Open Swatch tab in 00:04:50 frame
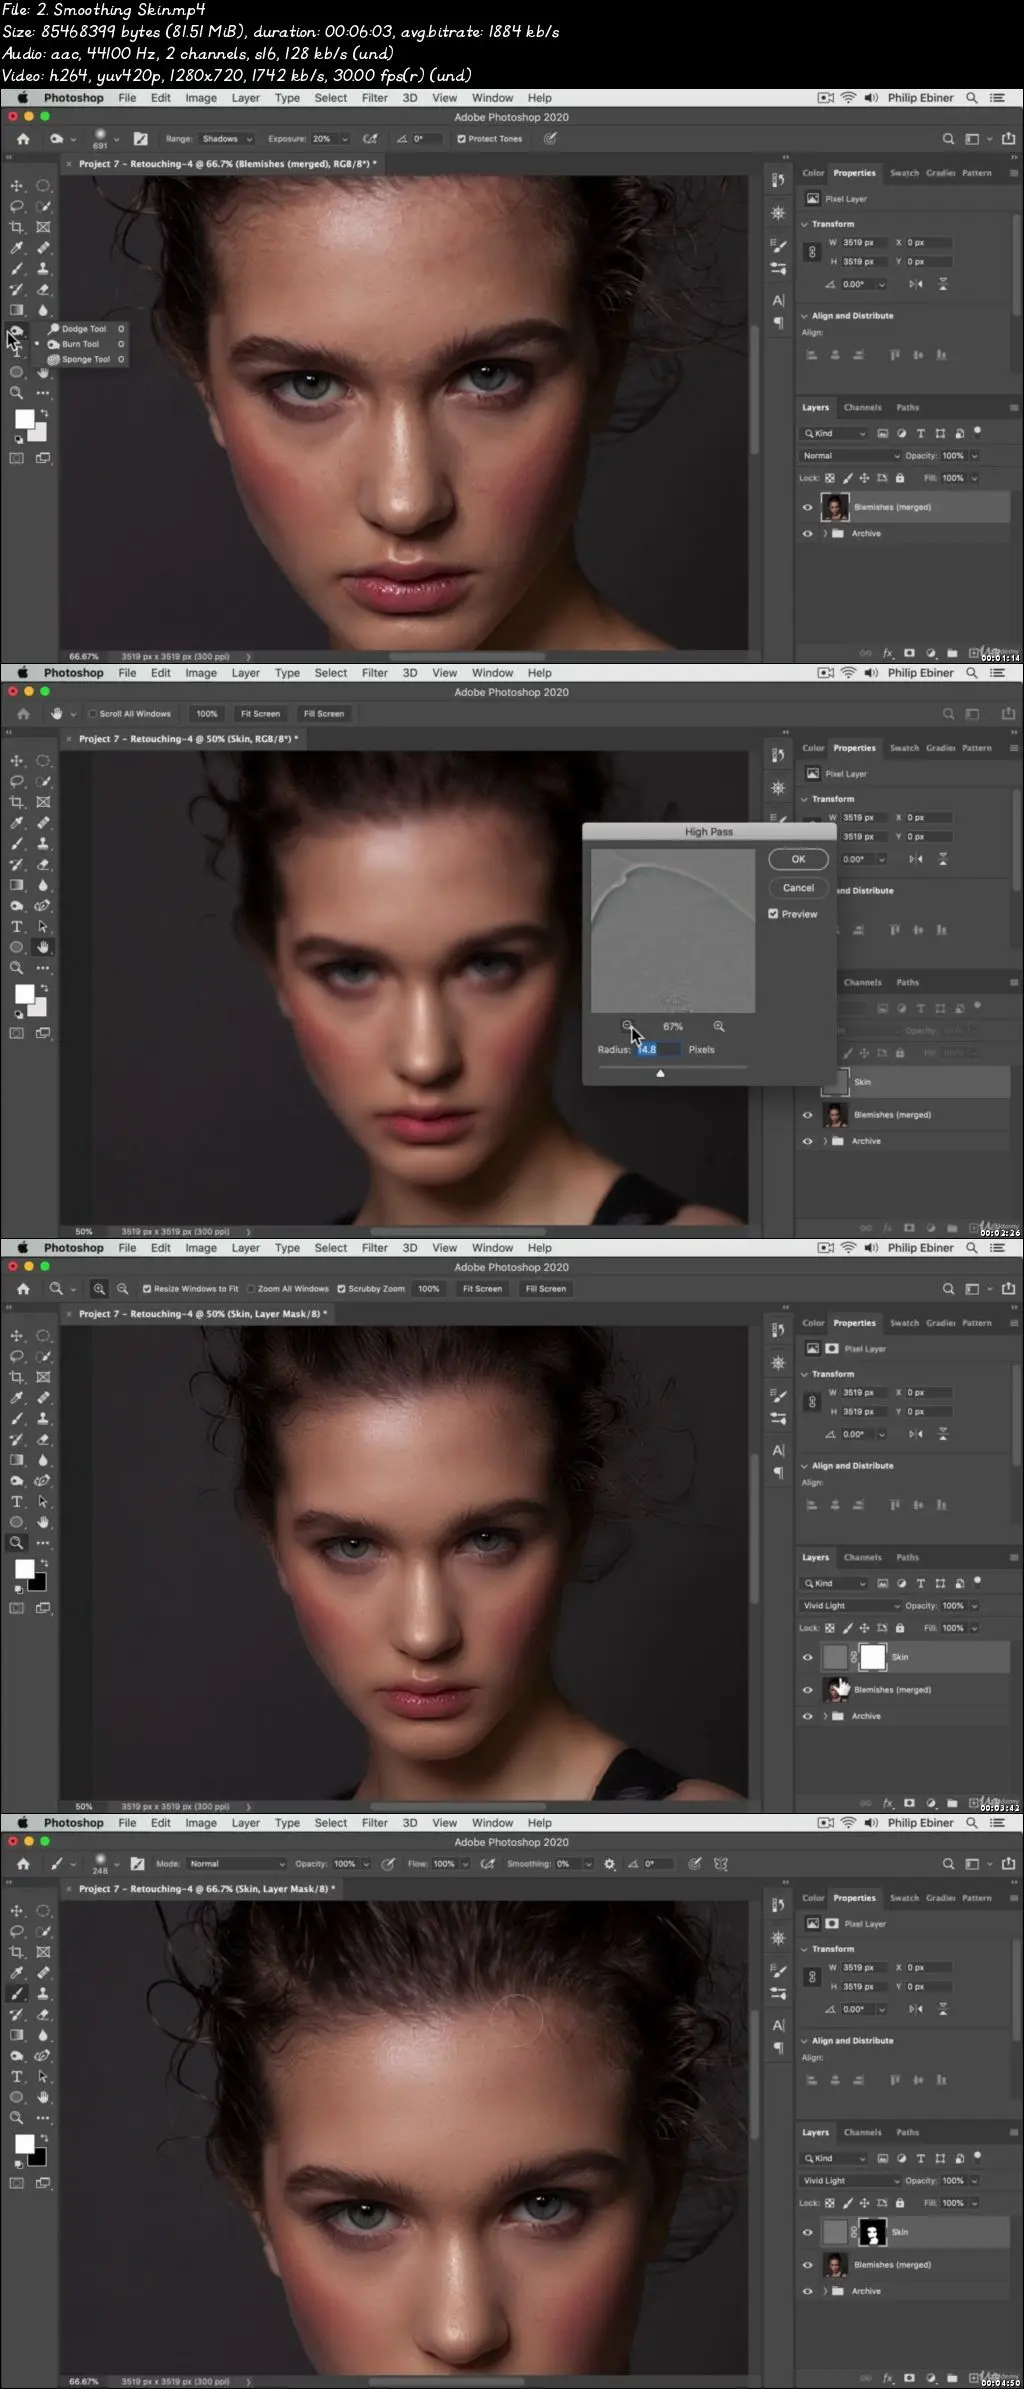 click(x=904, y=1898)
